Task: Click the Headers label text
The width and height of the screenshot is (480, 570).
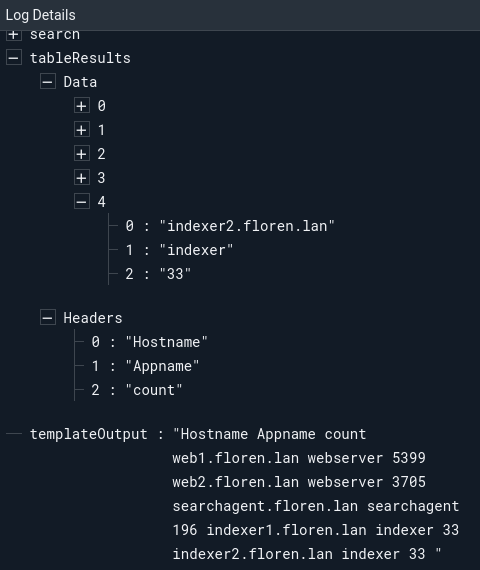Action: pyautogui.click(x=93, y=318)
